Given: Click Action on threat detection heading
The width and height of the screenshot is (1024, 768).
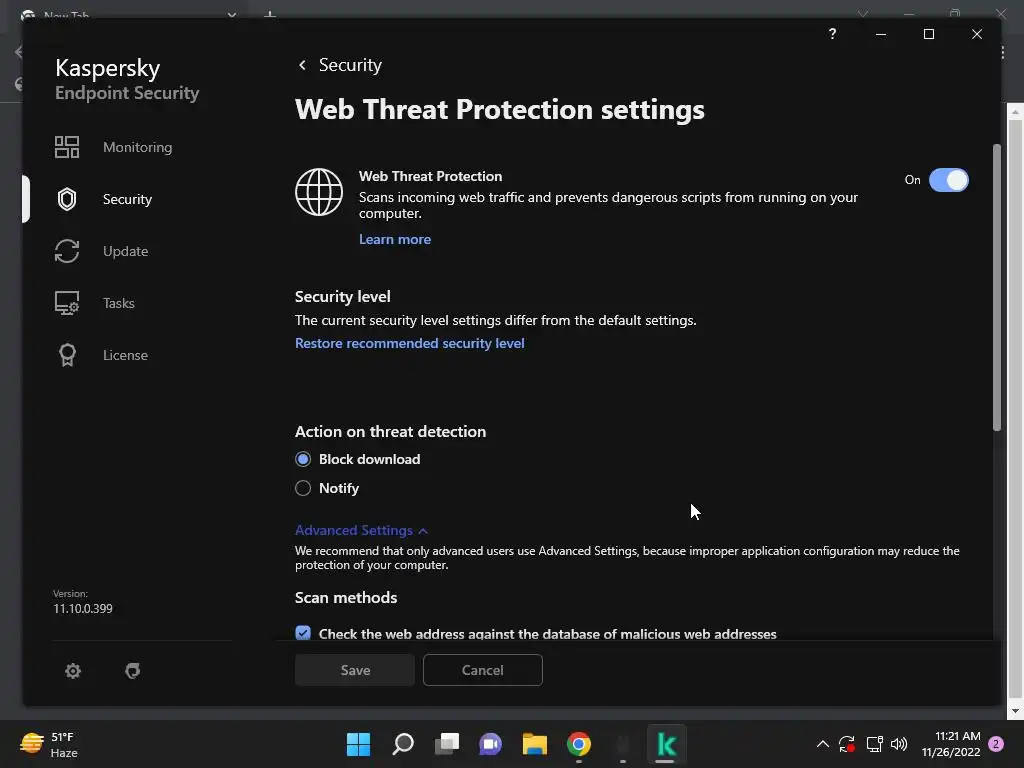Looking at the screenshot, I should point(391,432).
